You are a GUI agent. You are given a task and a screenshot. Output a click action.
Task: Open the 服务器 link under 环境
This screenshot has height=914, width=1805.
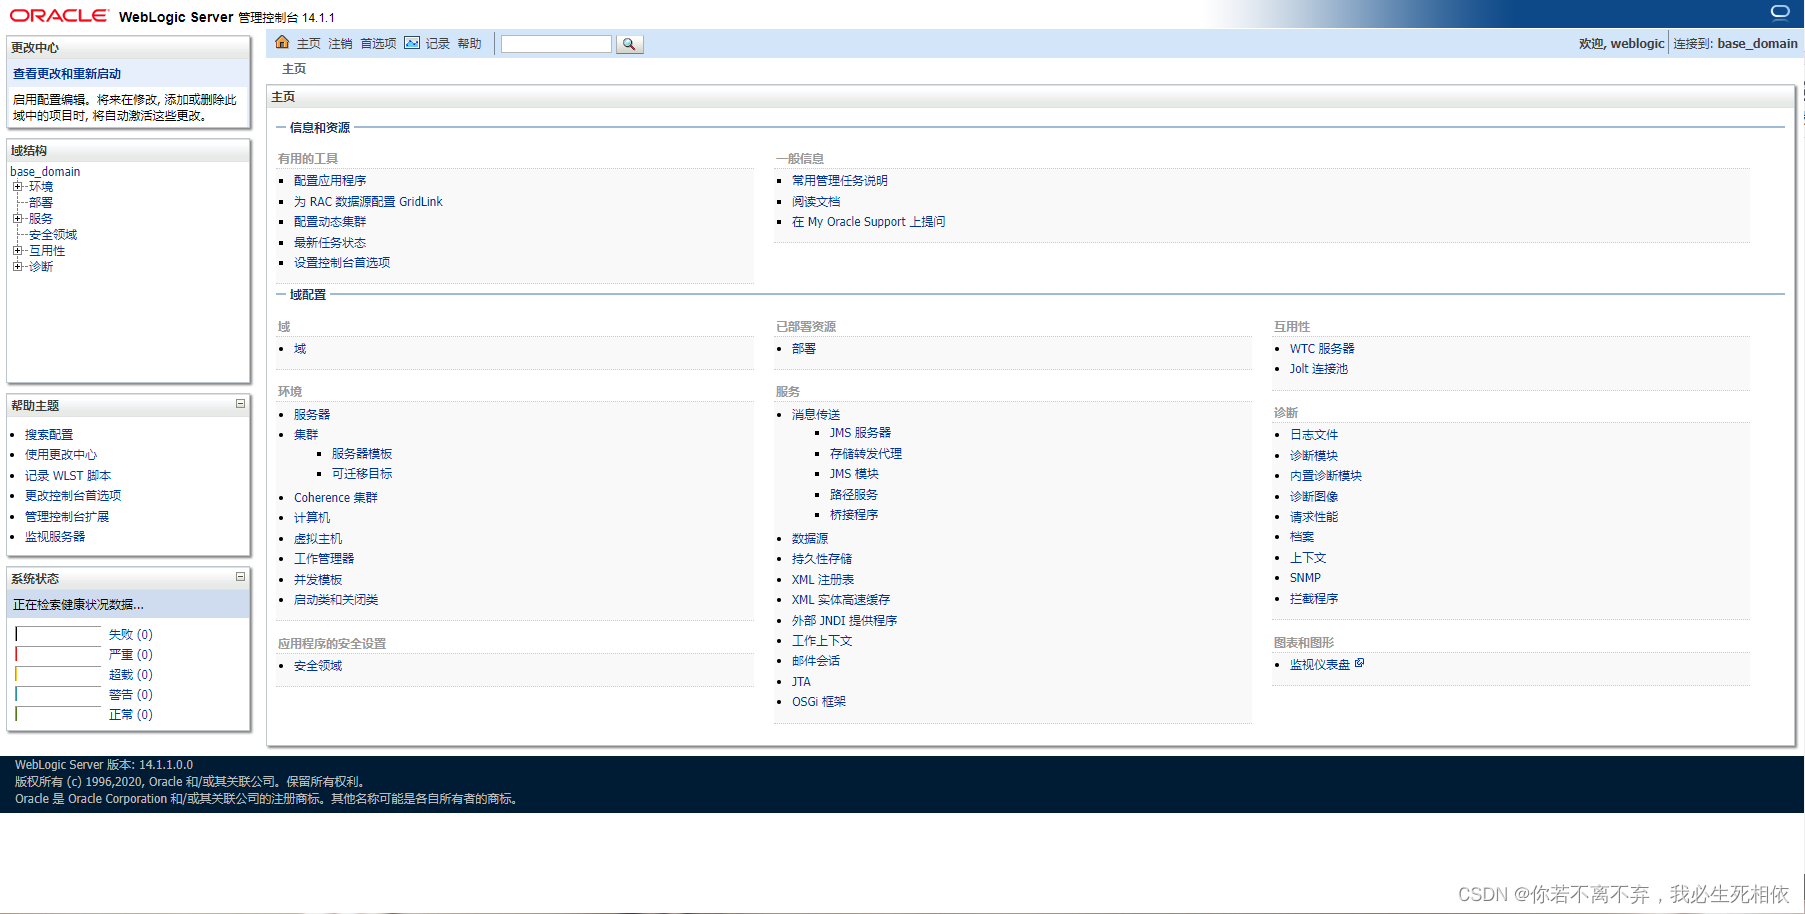click(x=312, y=415)
